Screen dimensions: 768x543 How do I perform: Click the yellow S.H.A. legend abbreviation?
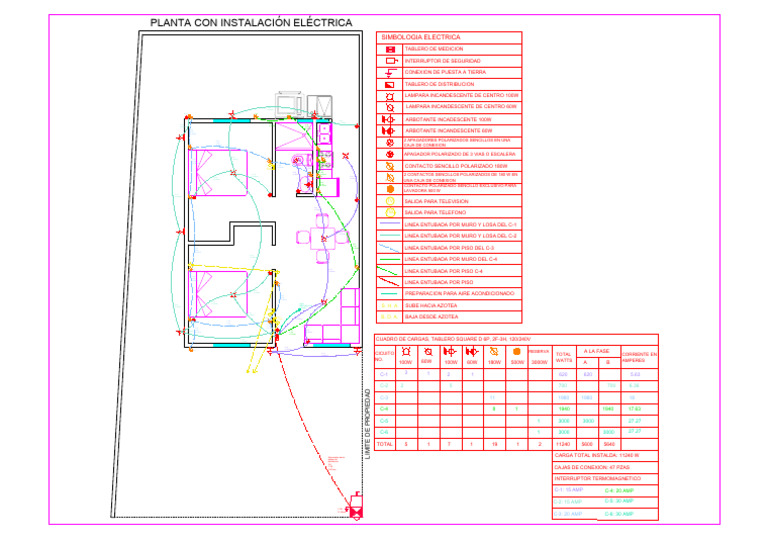390,306
